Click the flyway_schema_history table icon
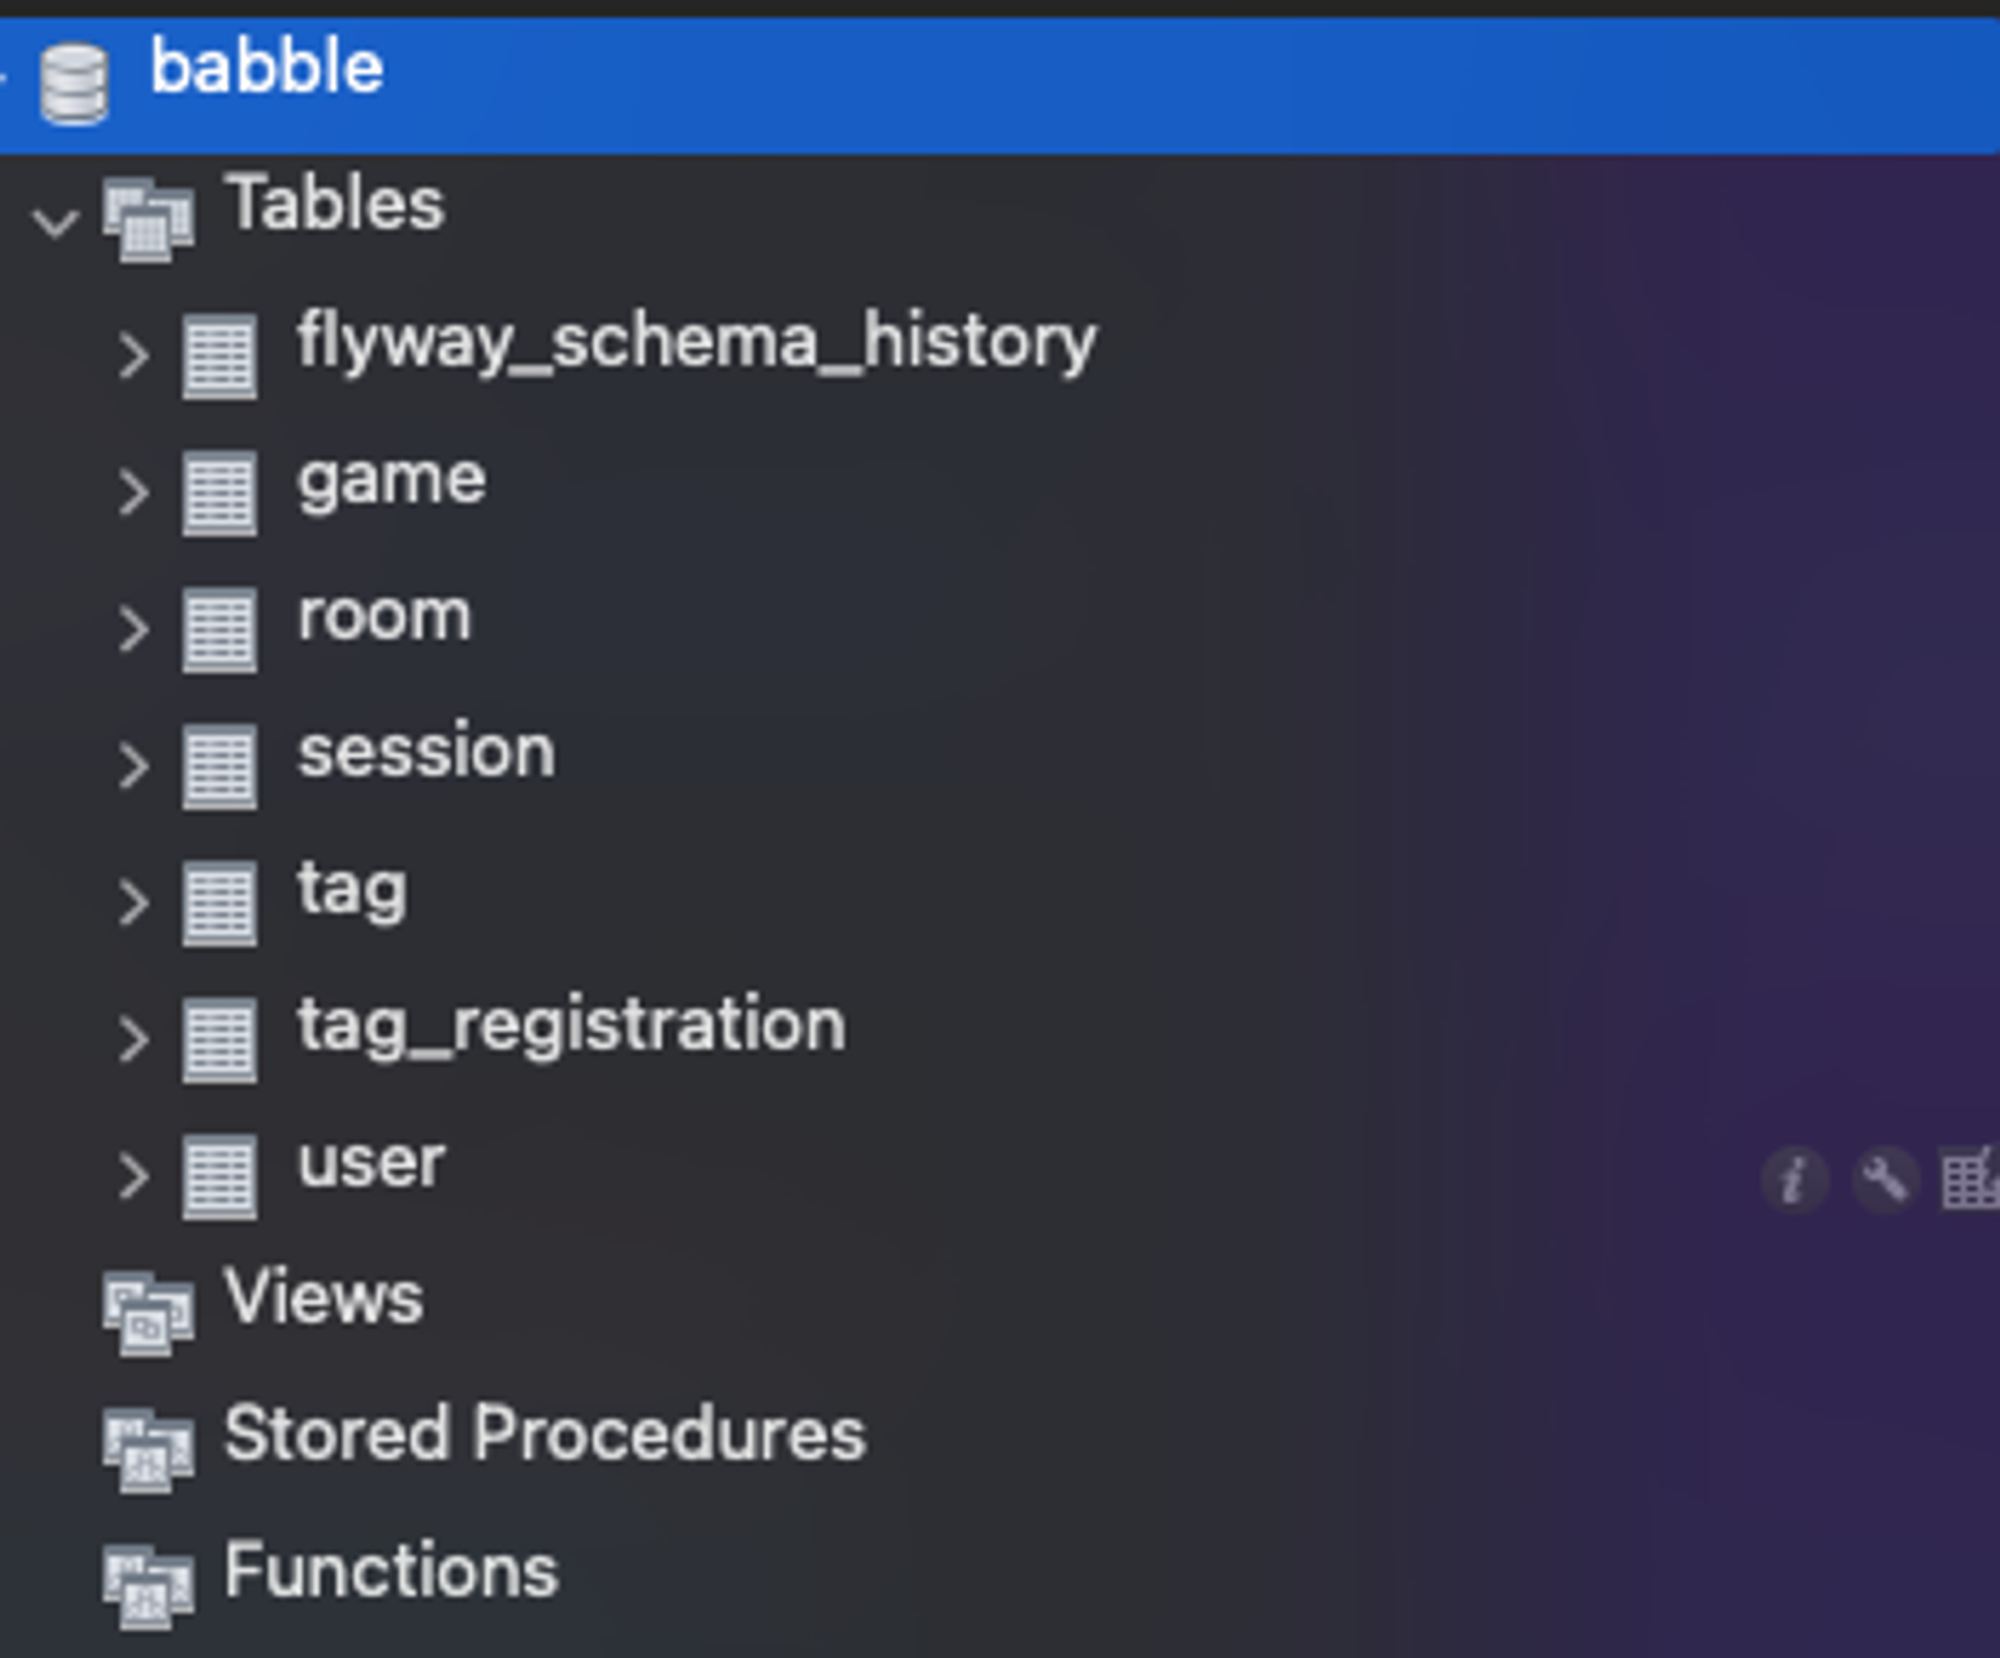The image size is (2000, 1658). pyautogui.click(x=219, y=356)
